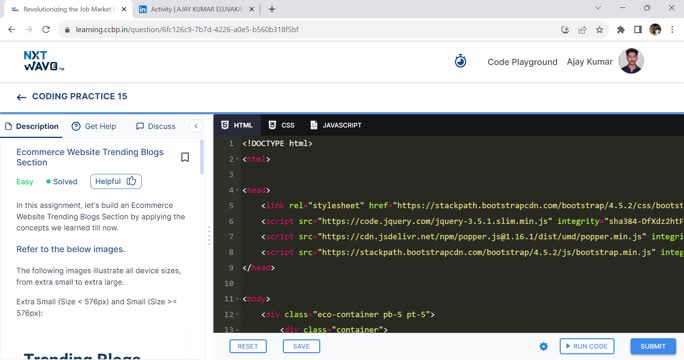Viewport: 684px width, 360px height.
Task: Open the browser extensions puzzle icon
Action: [x=620, y=30]
